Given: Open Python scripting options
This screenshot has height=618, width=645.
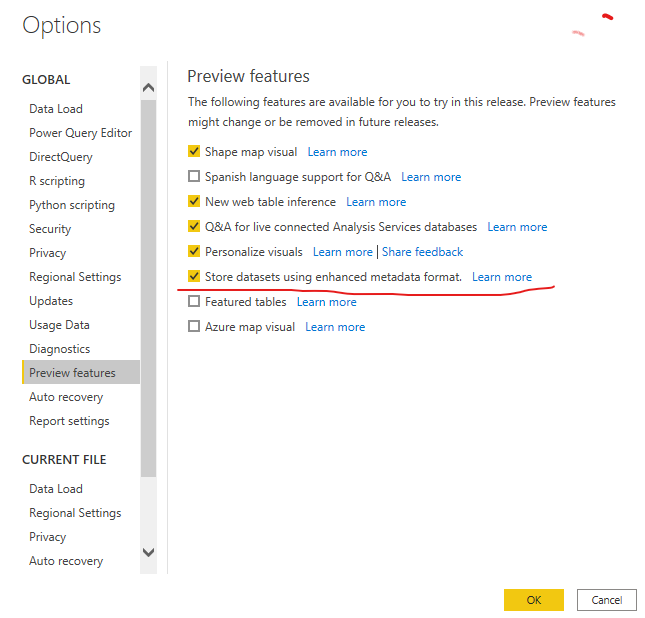Looking at the screenshot, I should 72,205.
